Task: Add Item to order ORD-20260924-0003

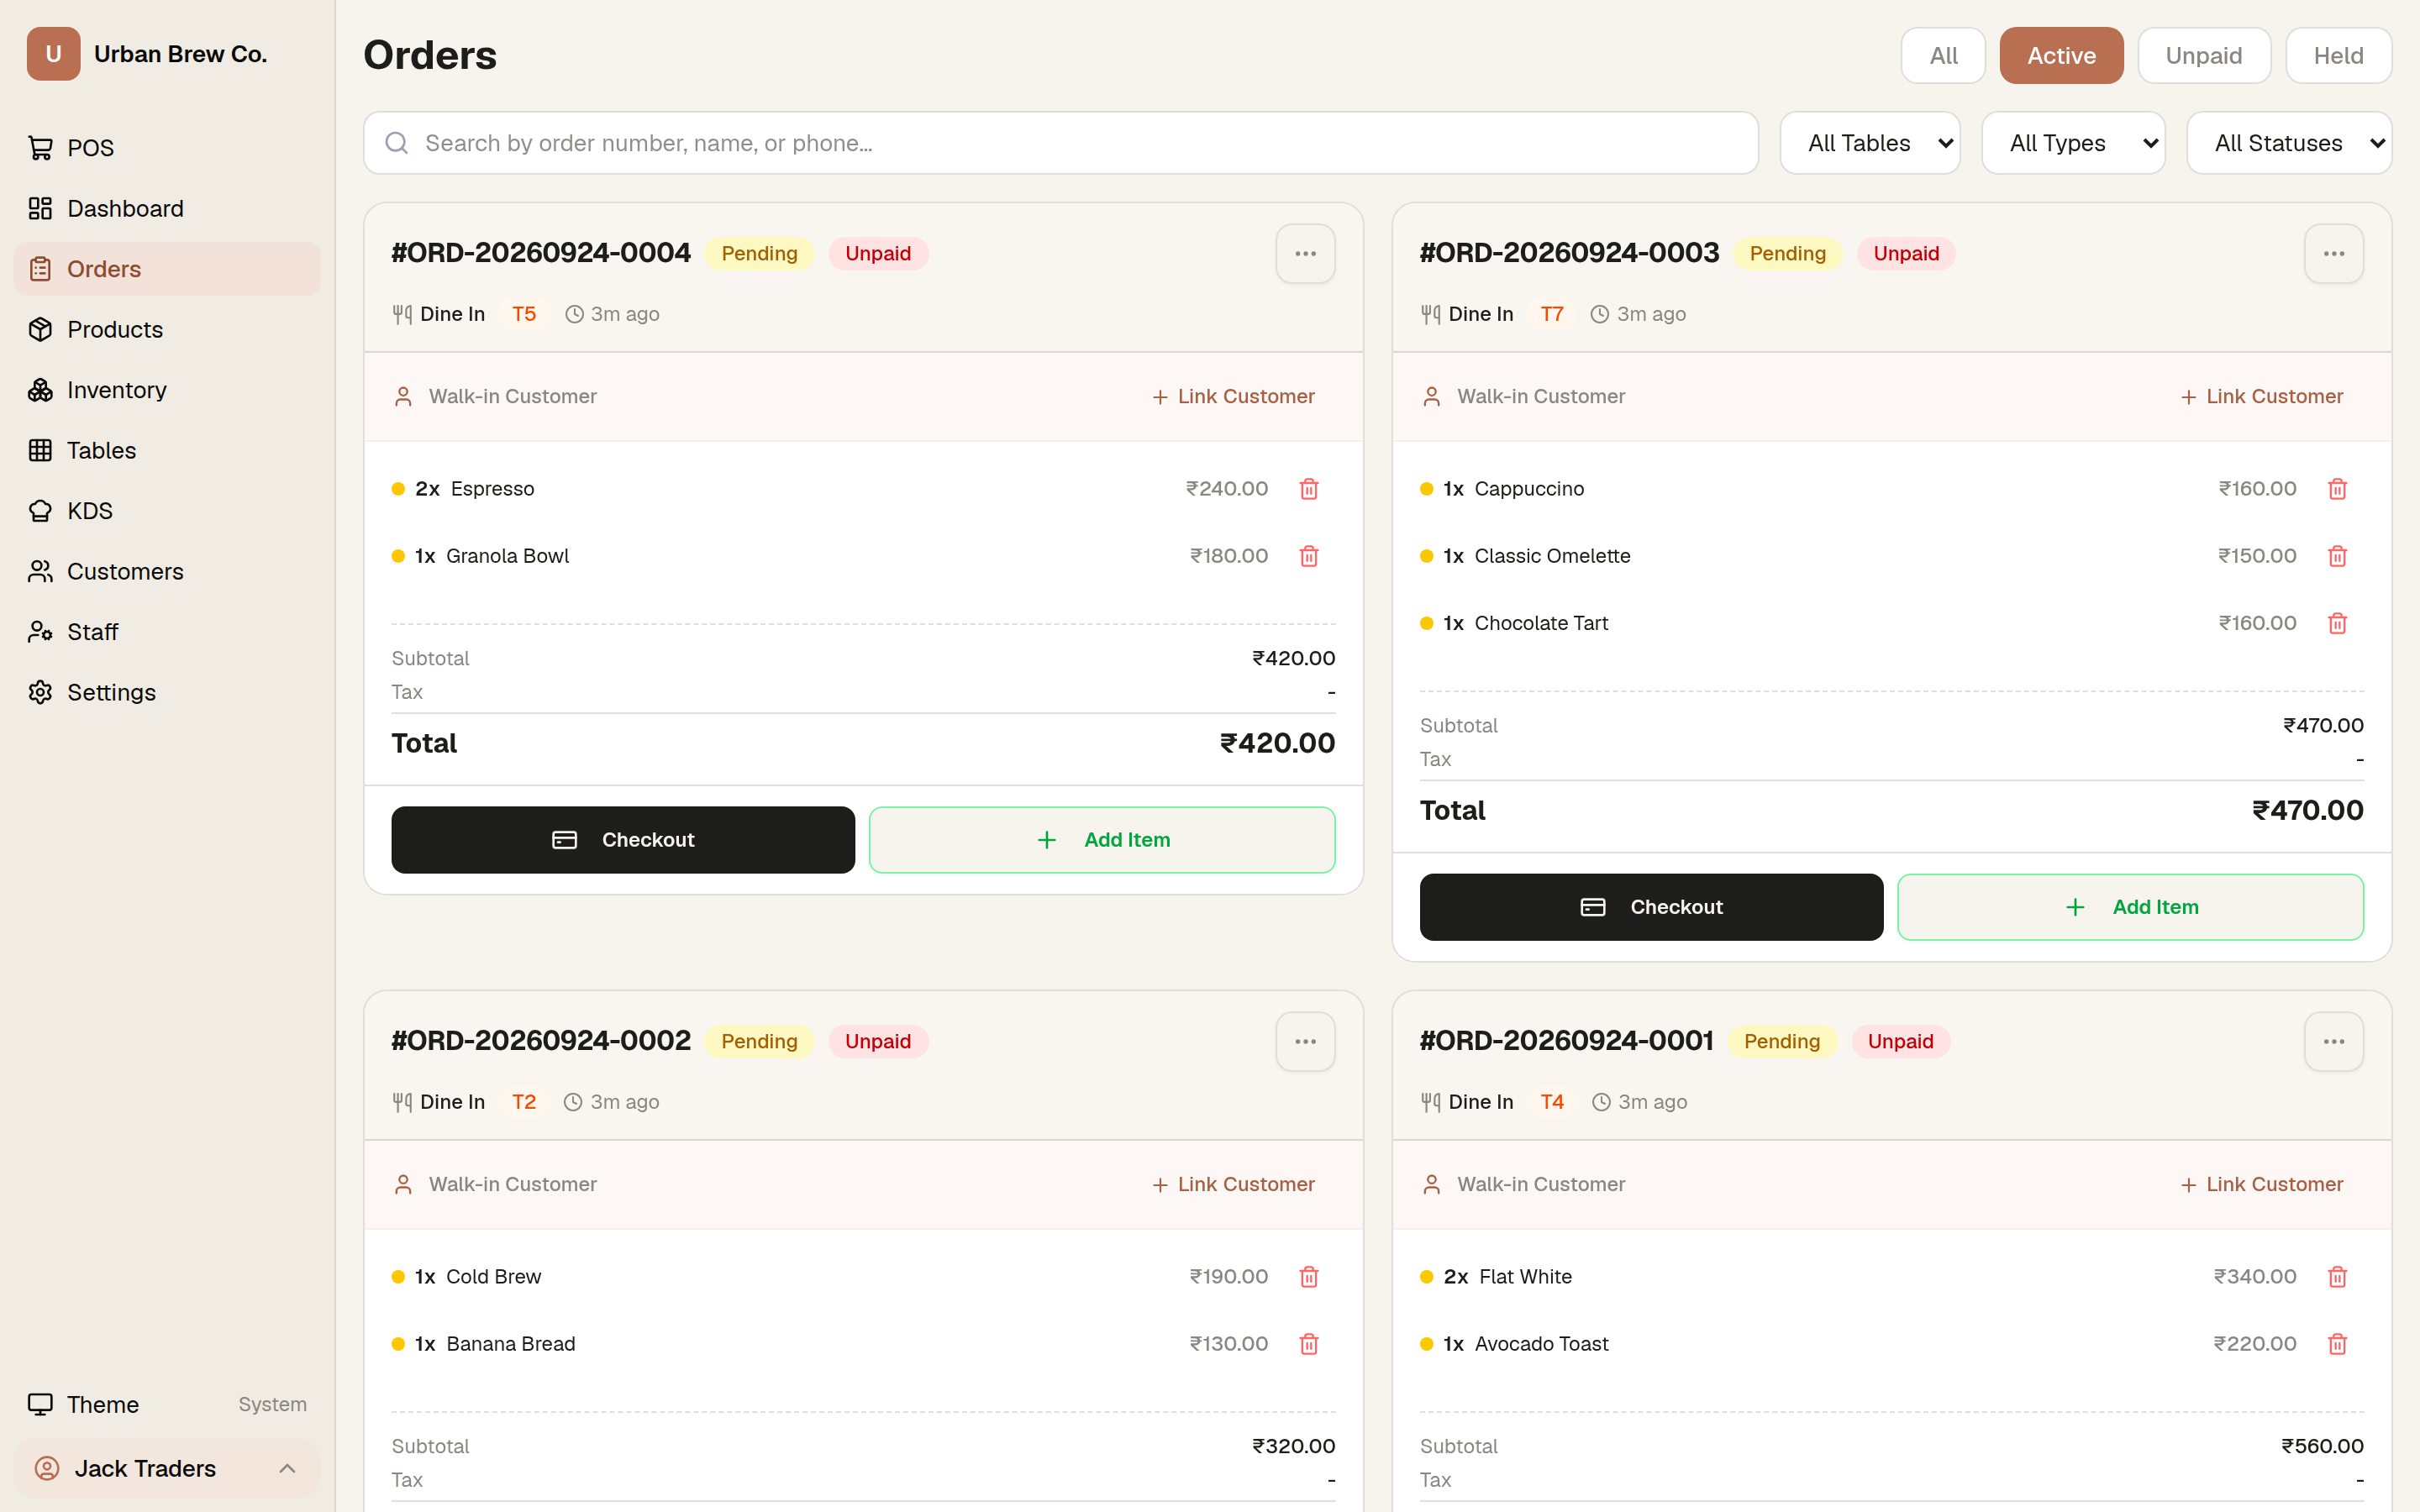Action: pyautogui.click(x=2130, y=907)
